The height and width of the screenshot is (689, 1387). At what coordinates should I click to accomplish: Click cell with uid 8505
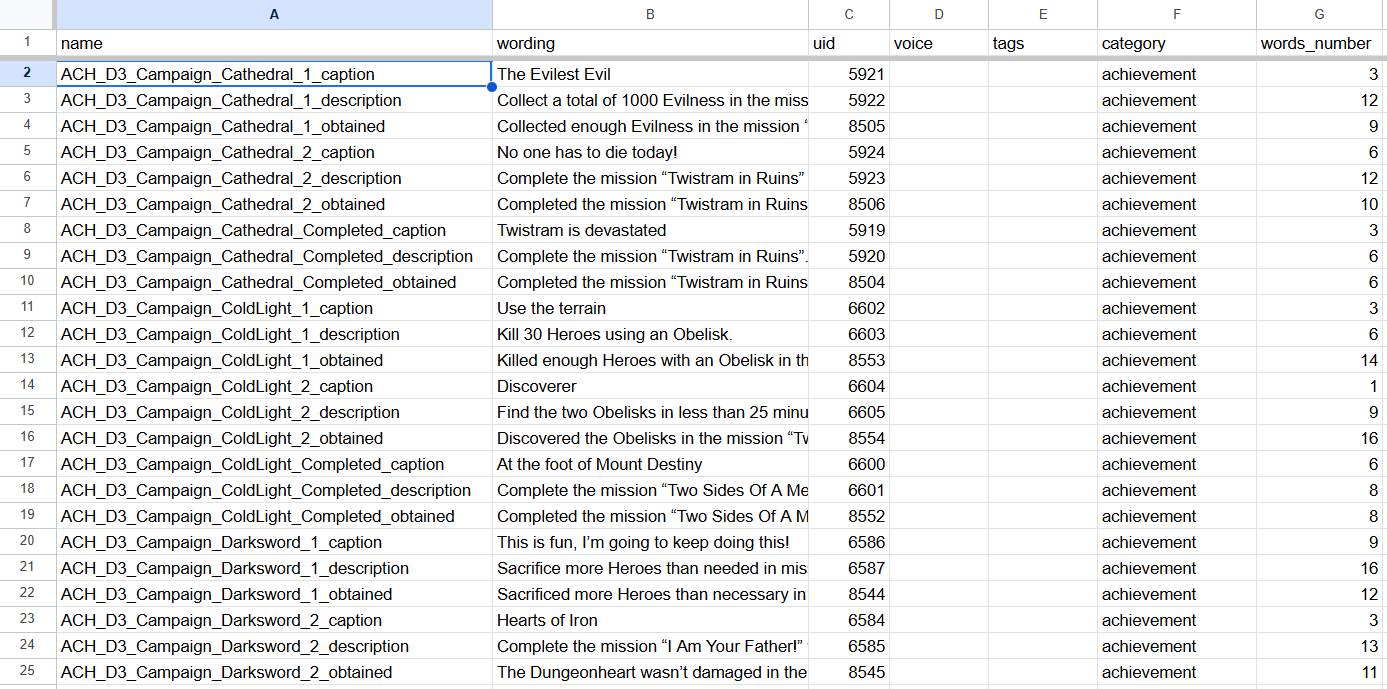[x=848, y=126]
